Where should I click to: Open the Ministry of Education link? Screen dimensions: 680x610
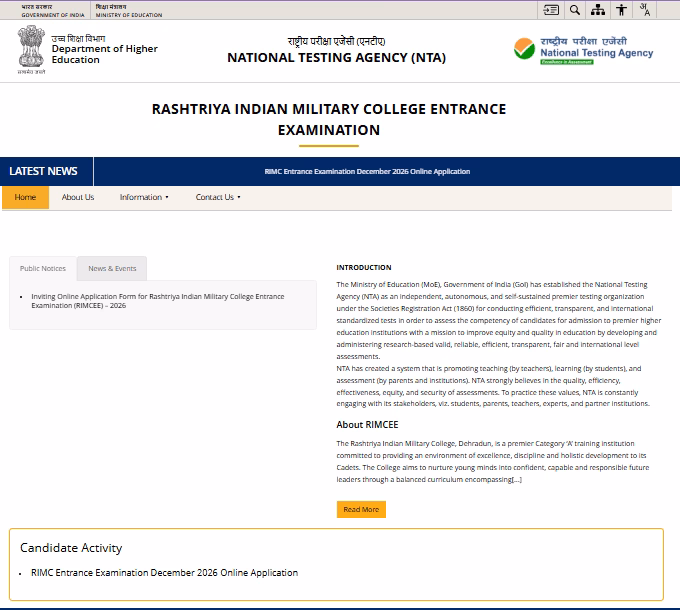(129, 11)
